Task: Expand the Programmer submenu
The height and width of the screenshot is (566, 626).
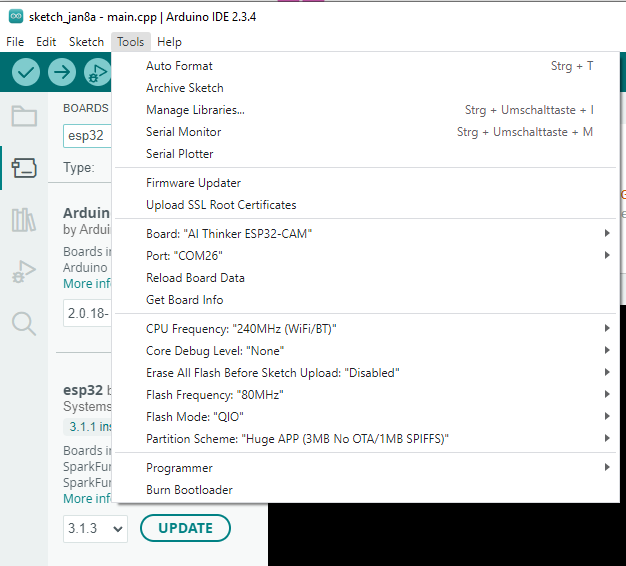Action: [x=367, y=468]
